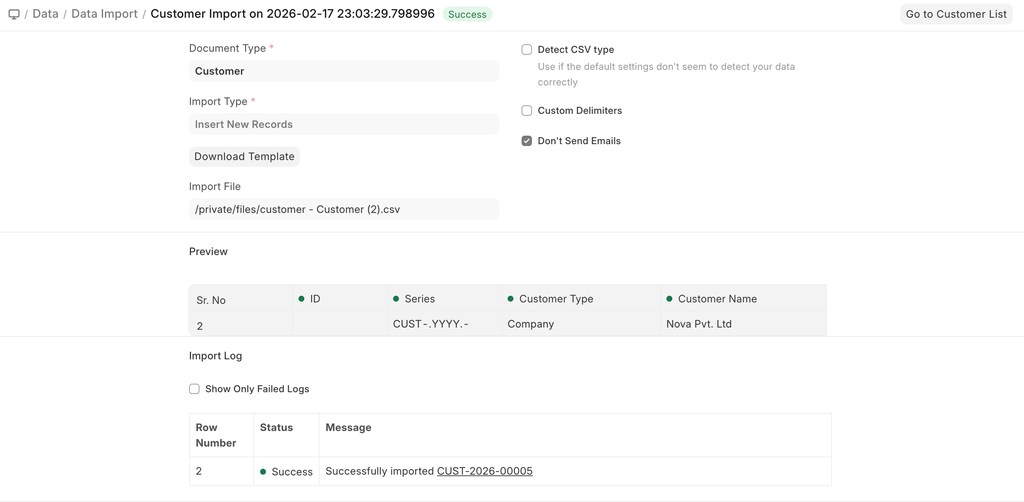Click the Success status badge
1024x502 pixels.
(x=467, y=15)
